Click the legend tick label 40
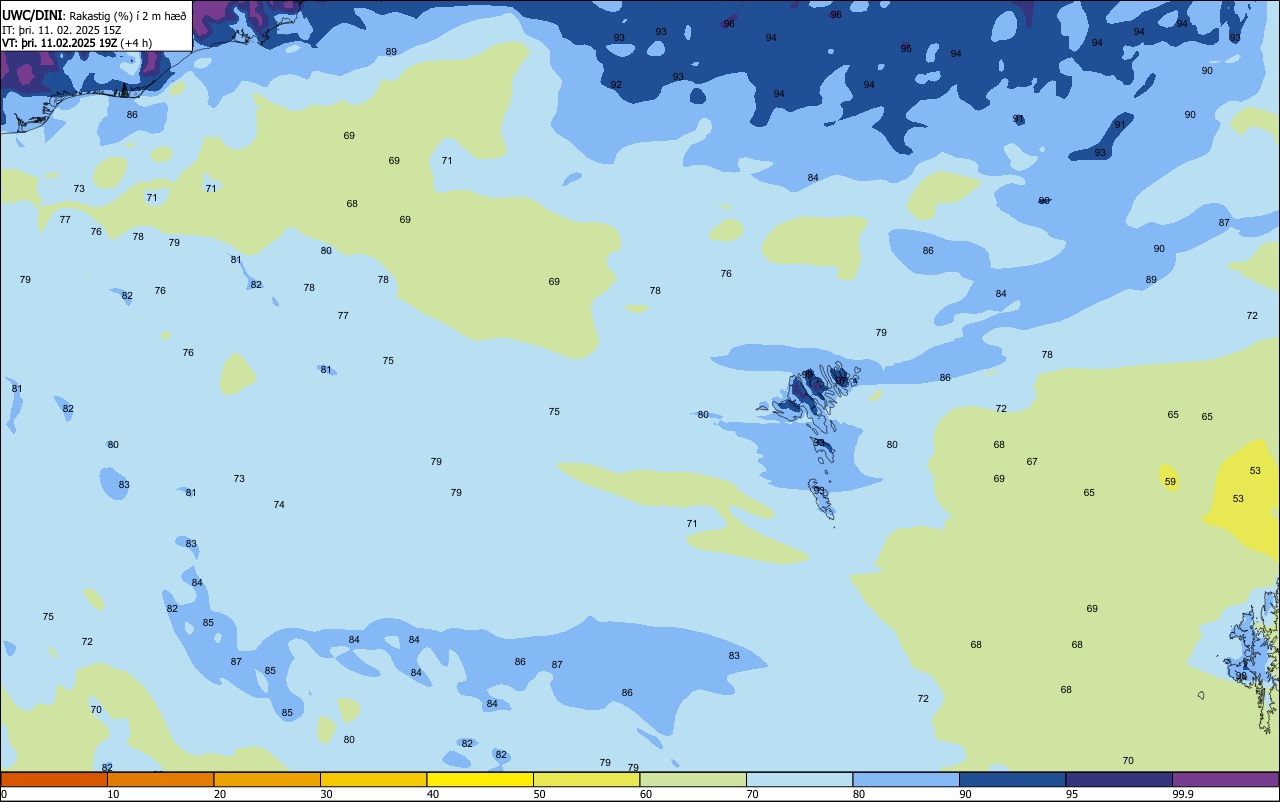 (433, 794)
